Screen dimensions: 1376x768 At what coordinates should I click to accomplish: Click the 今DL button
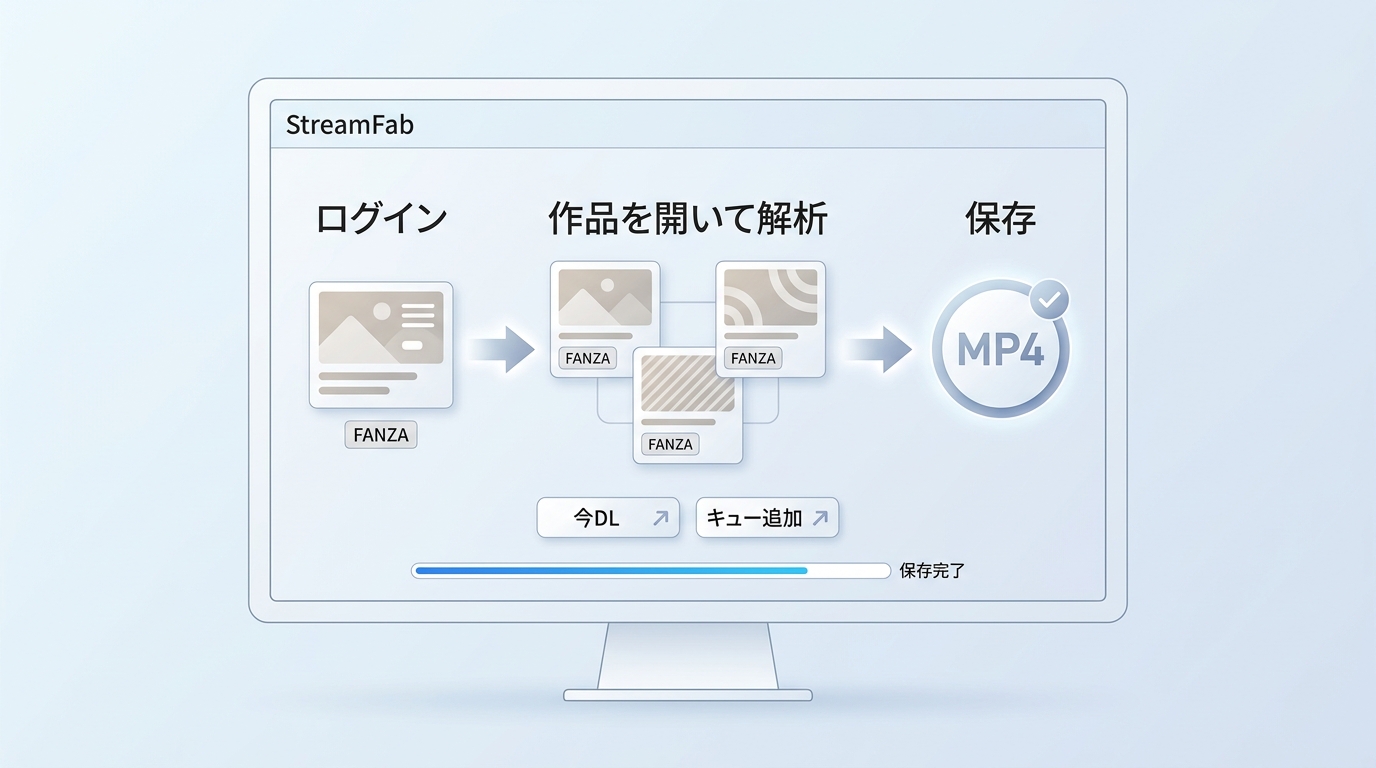pyautogui.click(x=608, y=518)
